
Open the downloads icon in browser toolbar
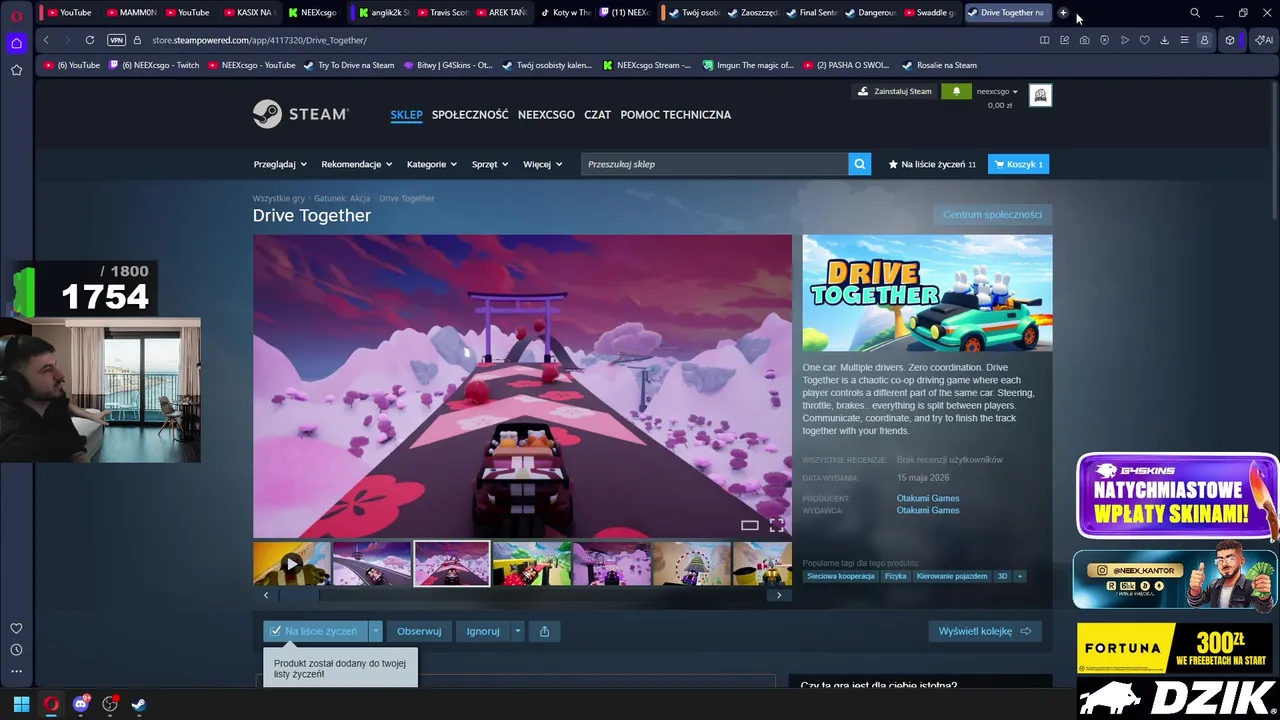[1165, 40]
